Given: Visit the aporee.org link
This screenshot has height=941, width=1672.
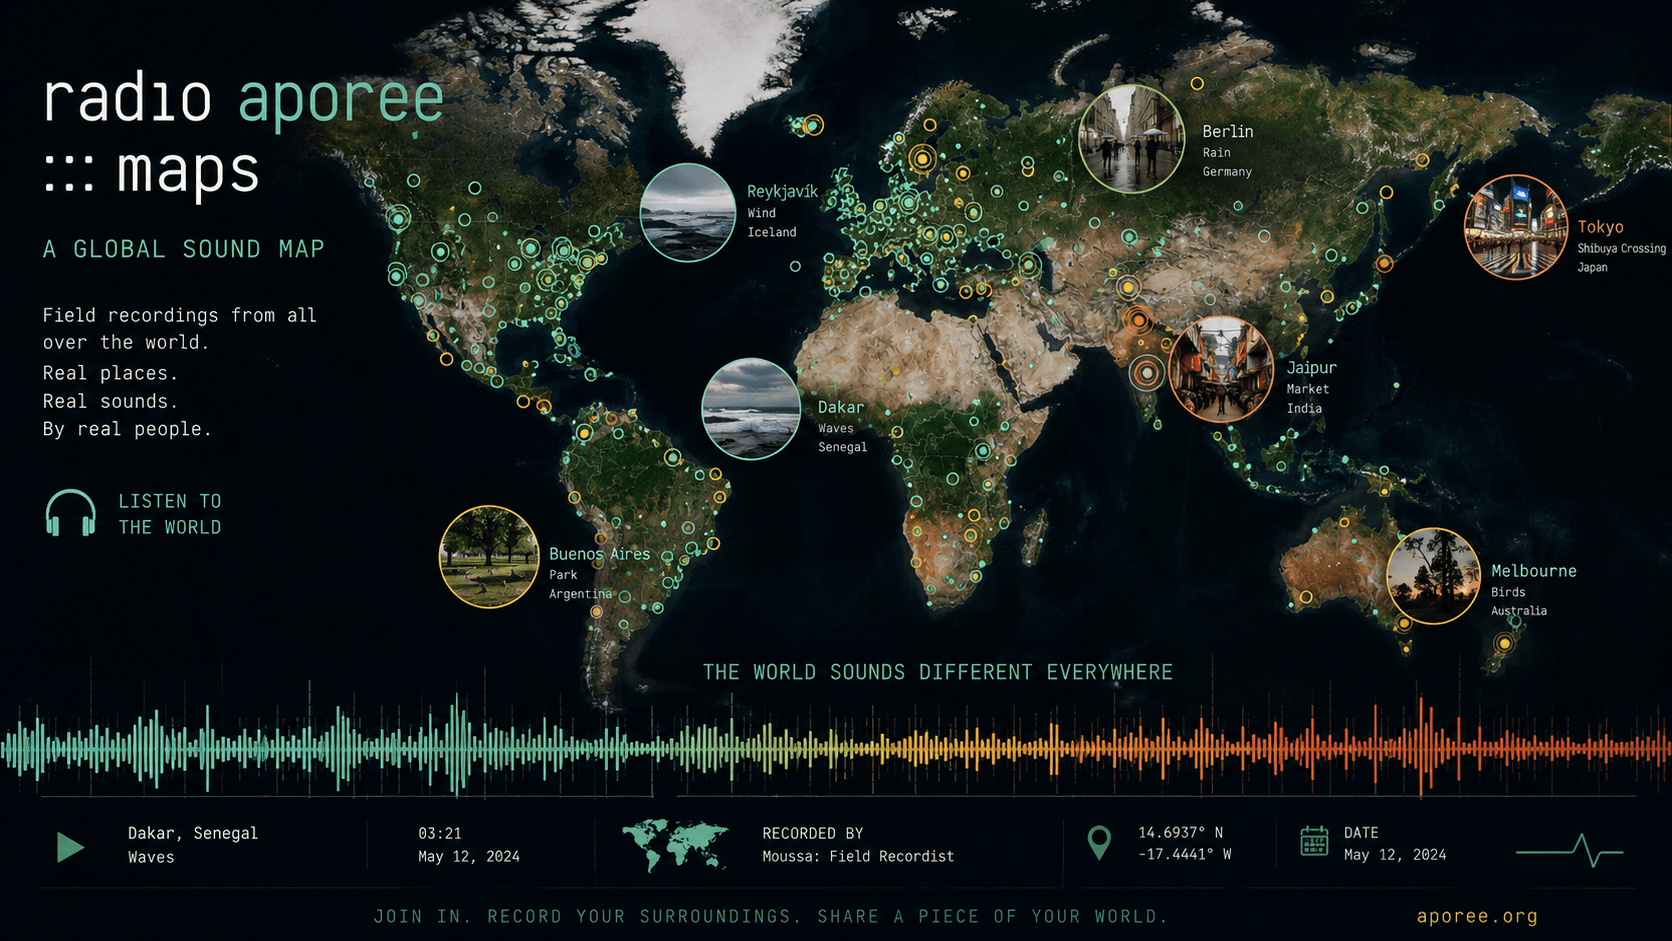Looking at the screenshot, I should pos(1477,916).
